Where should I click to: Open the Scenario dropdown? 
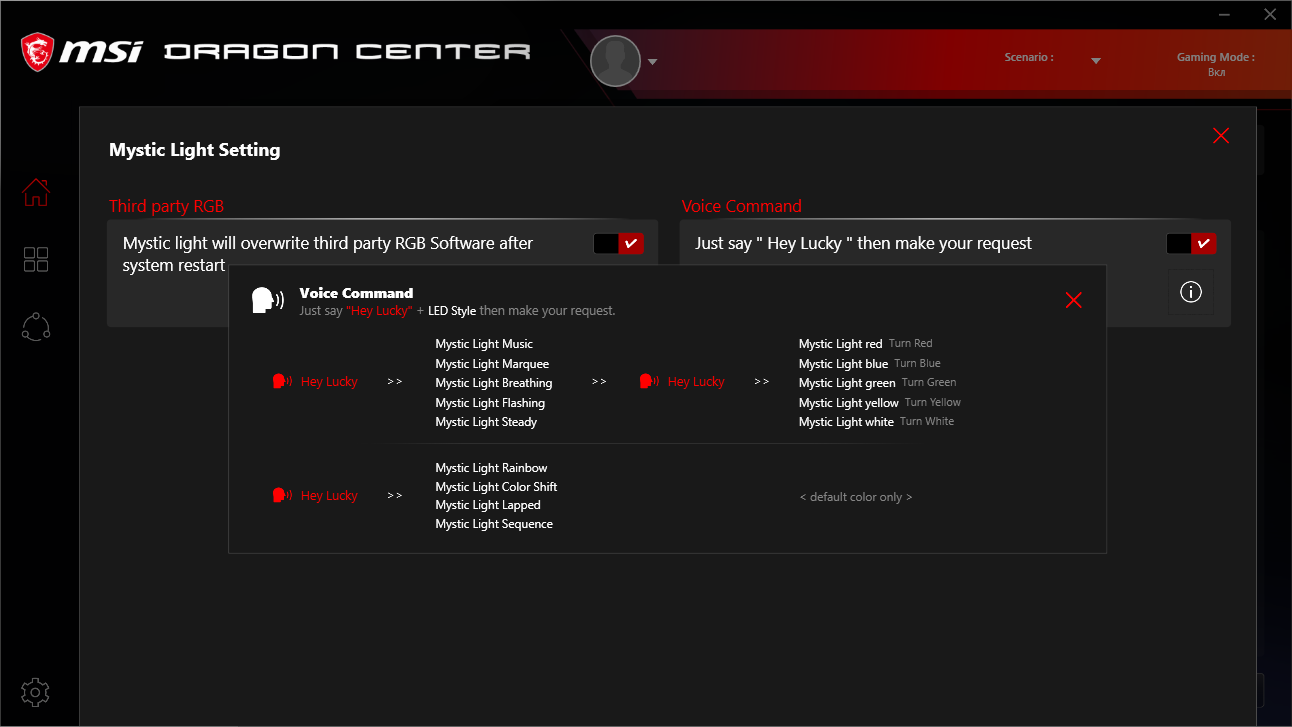1096,61
